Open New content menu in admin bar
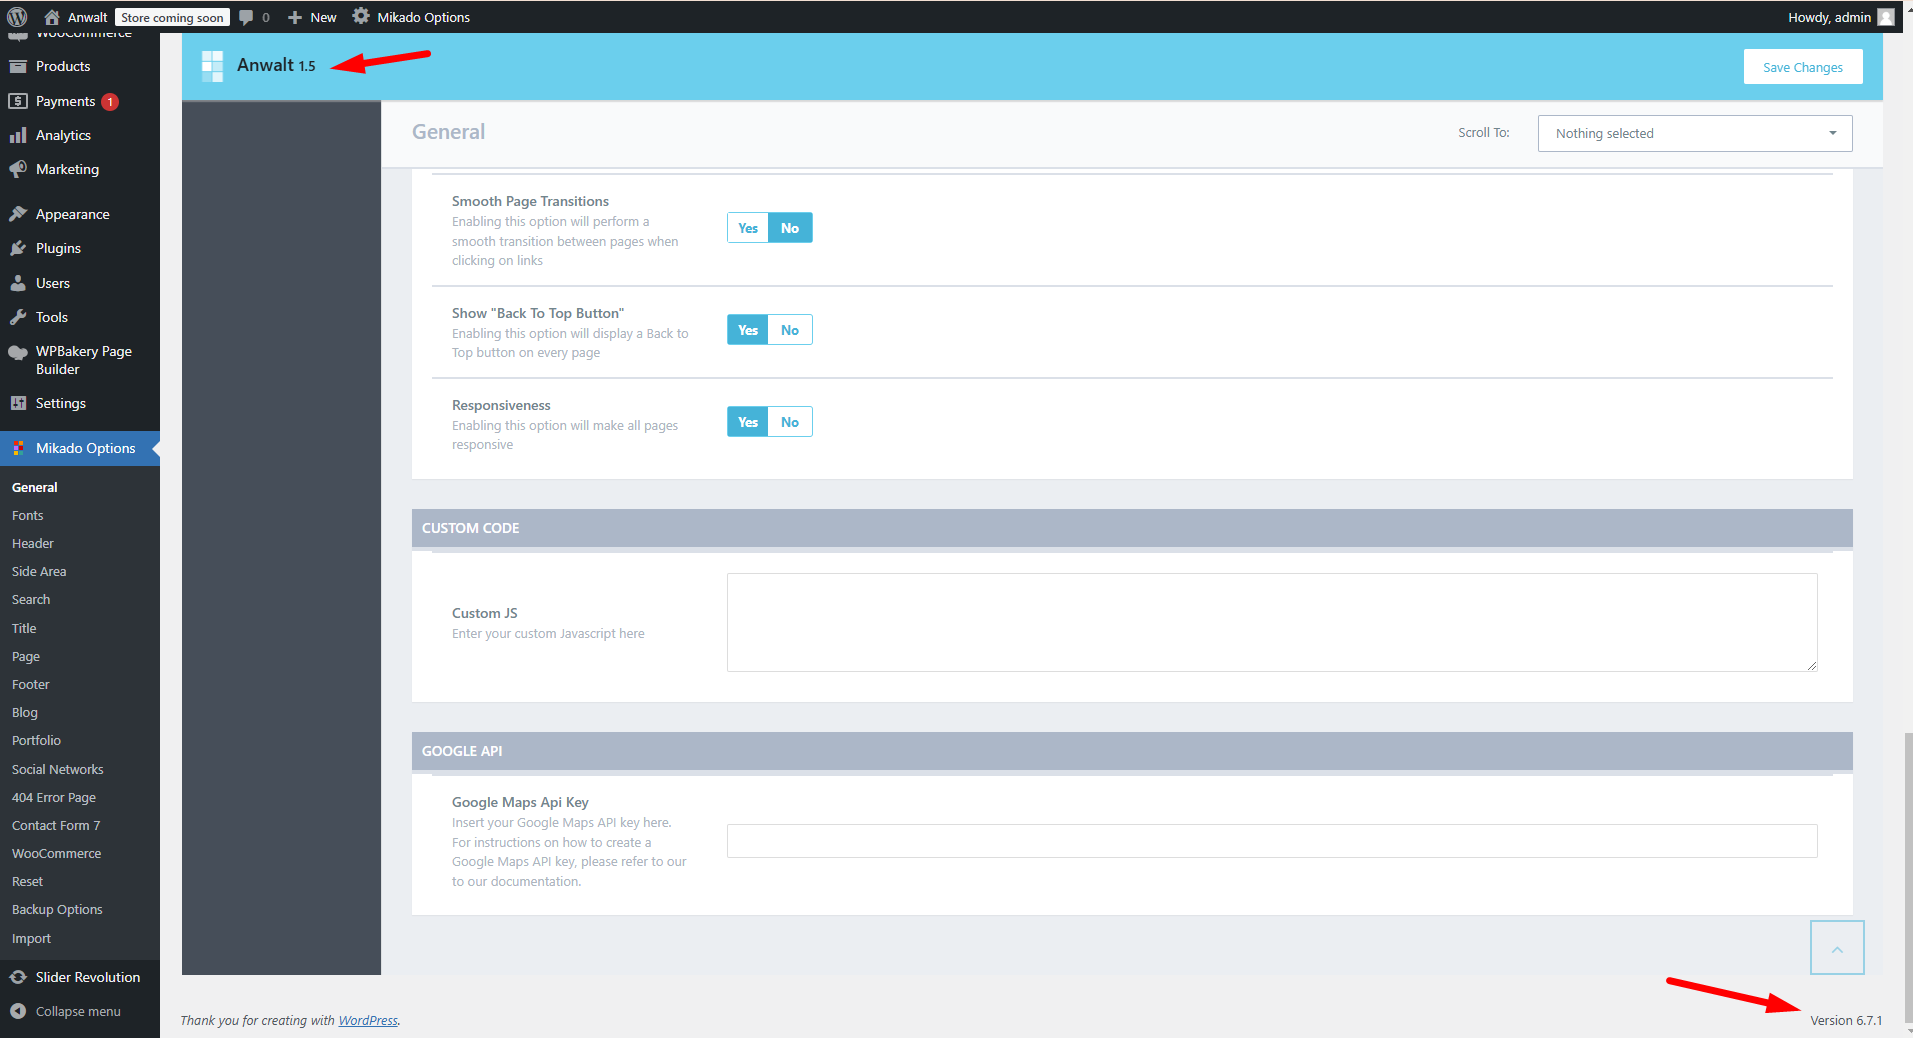The height and width of the screenshot is (1038, 1913). (312, 17)
